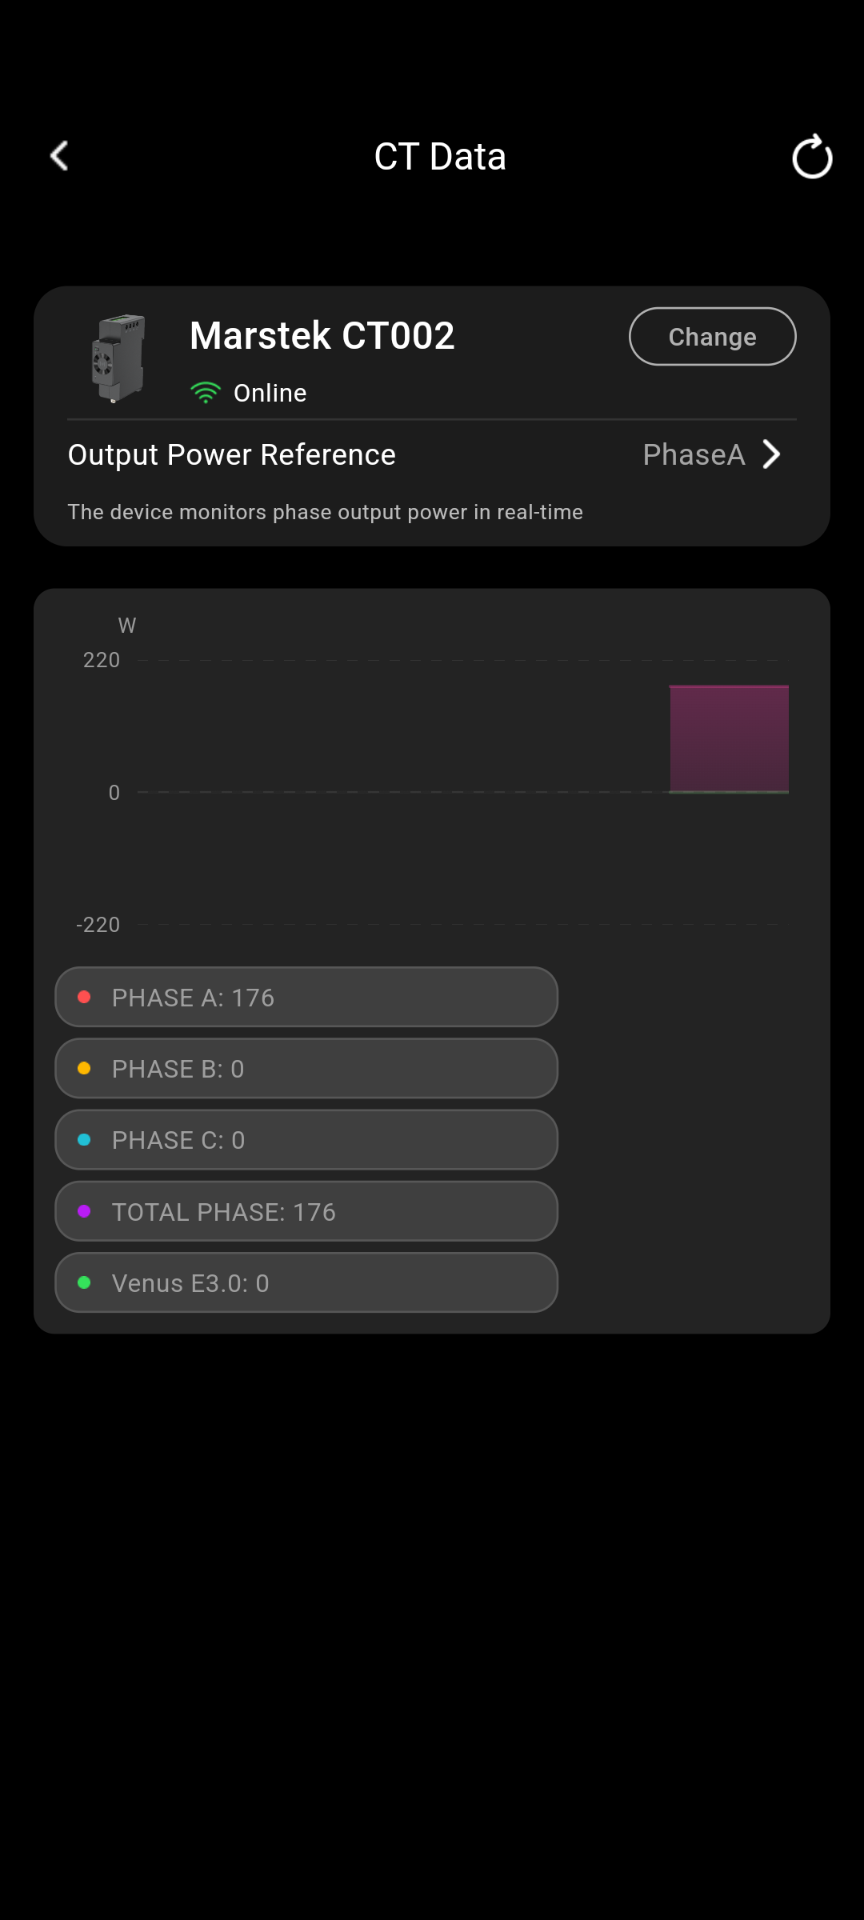Click the purple TOTAL PHASE dot

[85, 1212]
